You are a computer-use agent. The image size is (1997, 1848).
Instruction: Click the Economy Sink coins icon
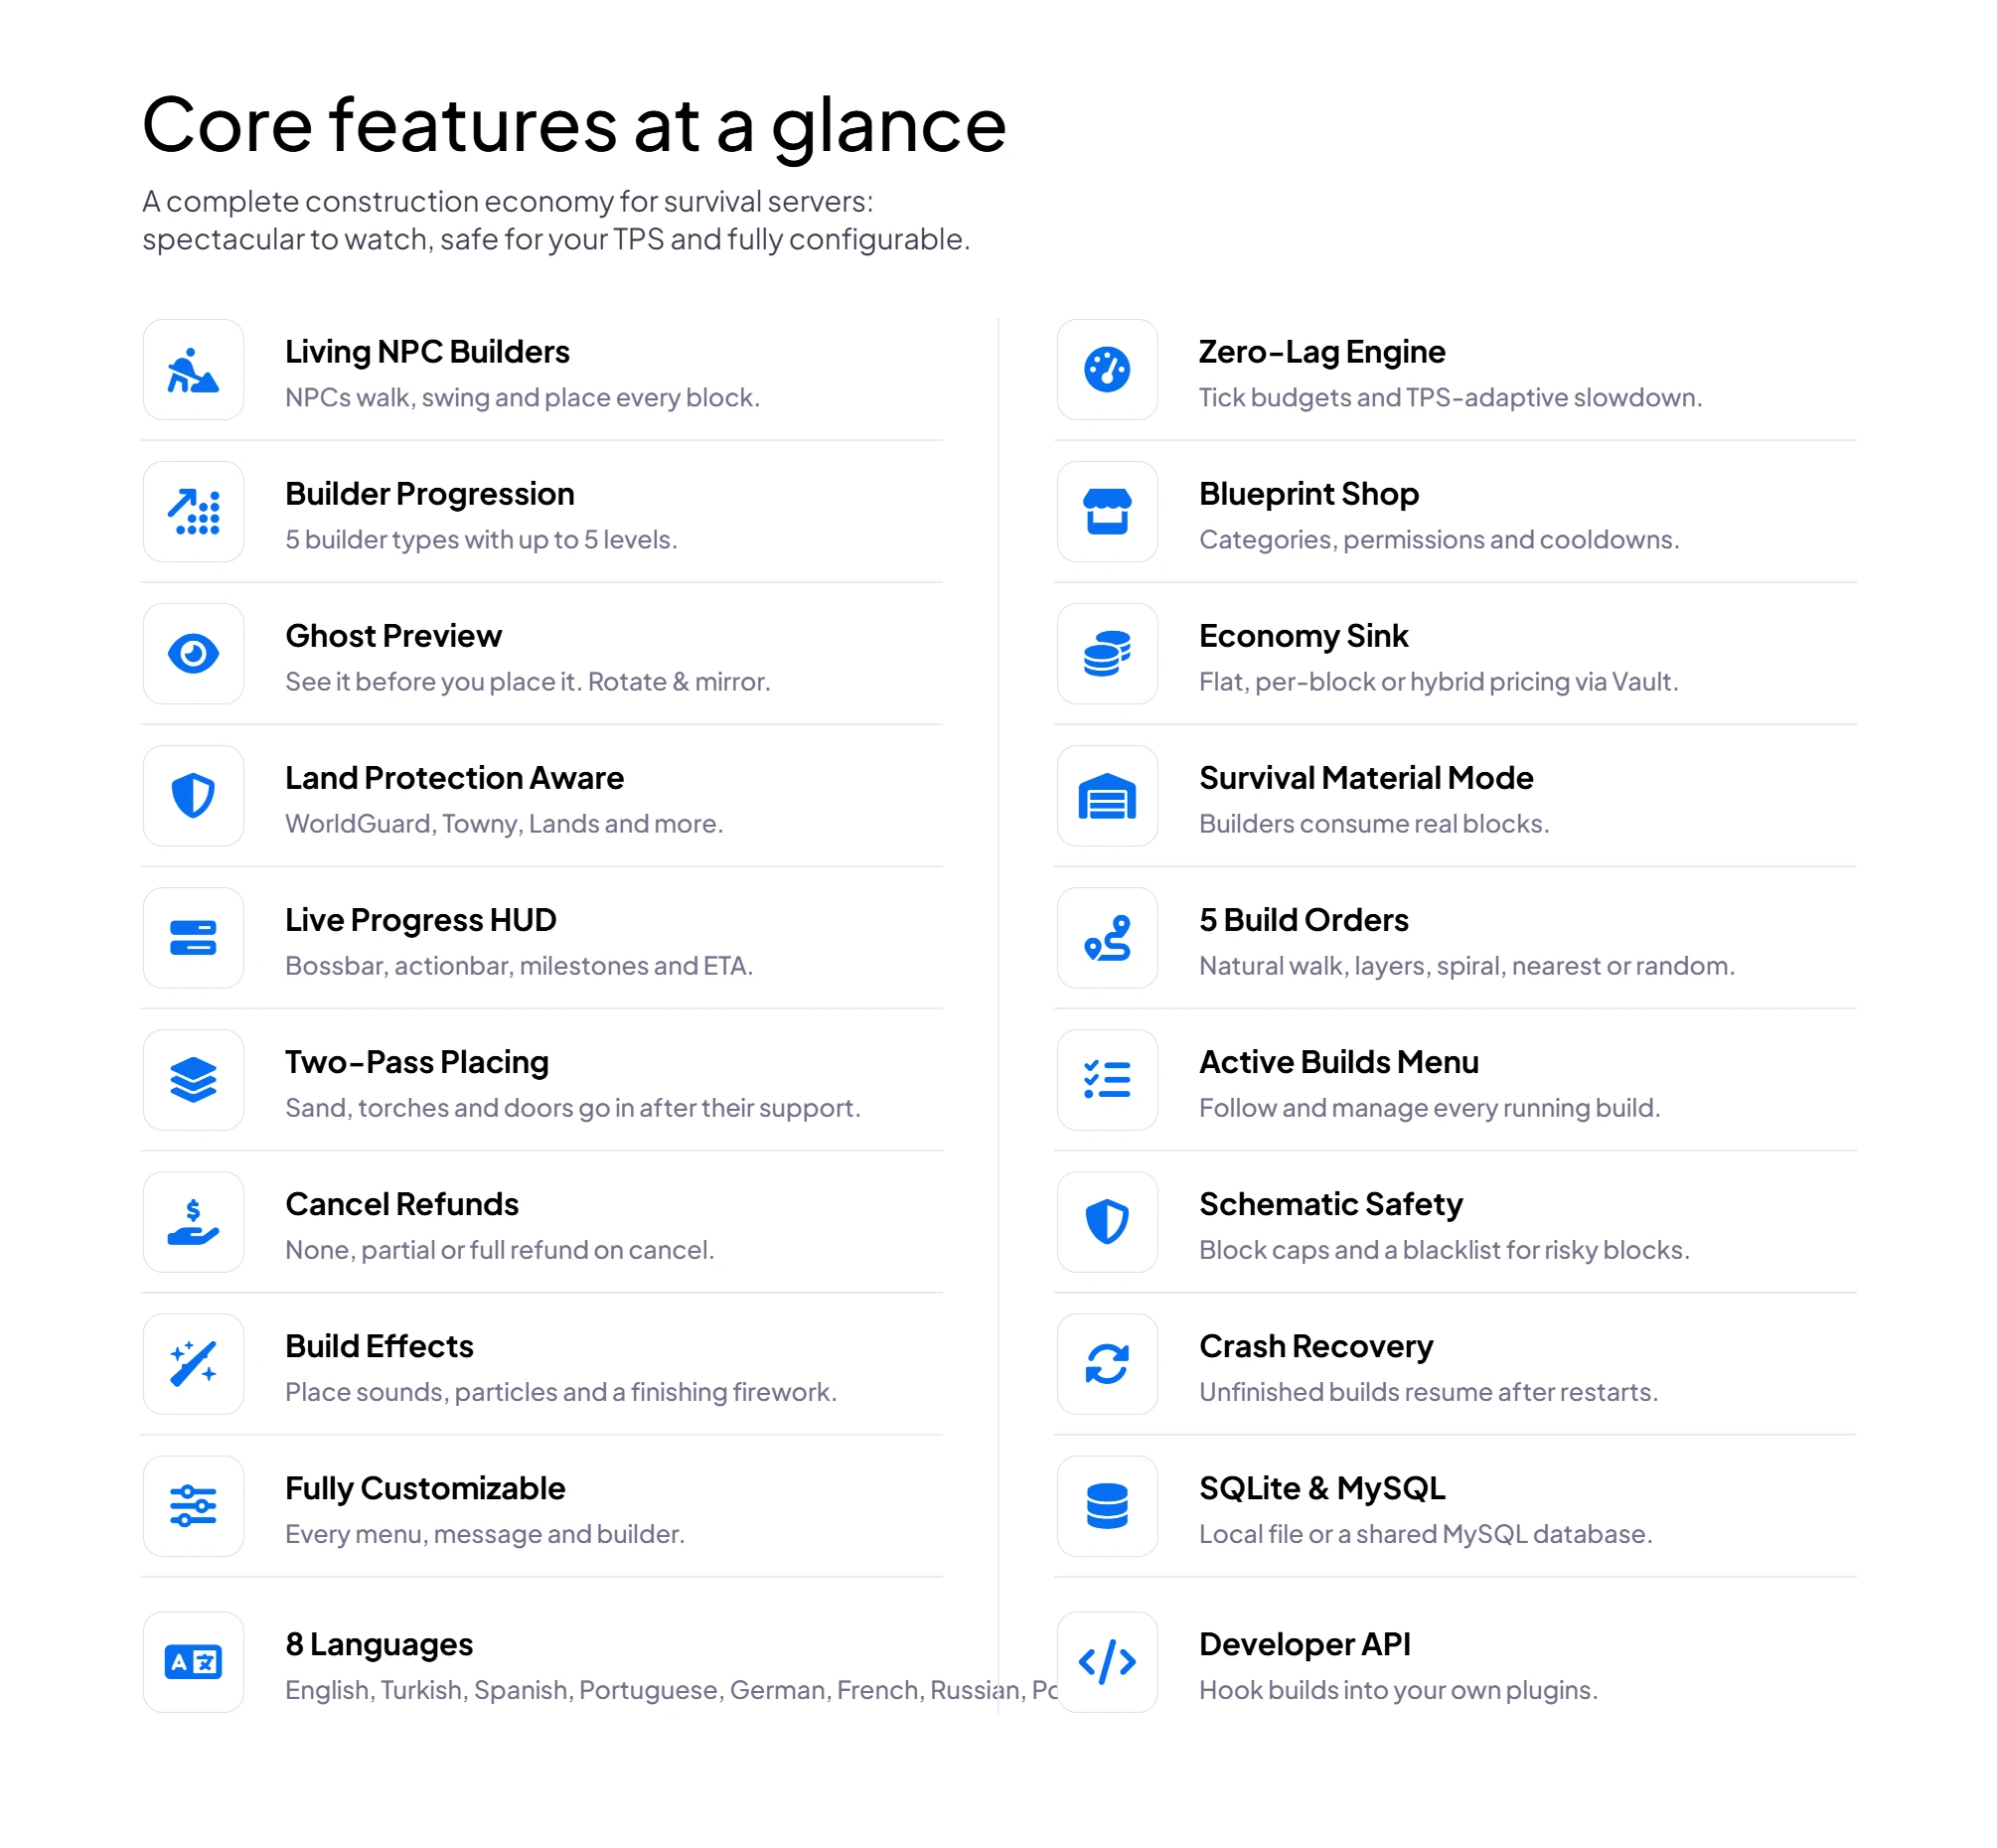tap(1107, 654)
